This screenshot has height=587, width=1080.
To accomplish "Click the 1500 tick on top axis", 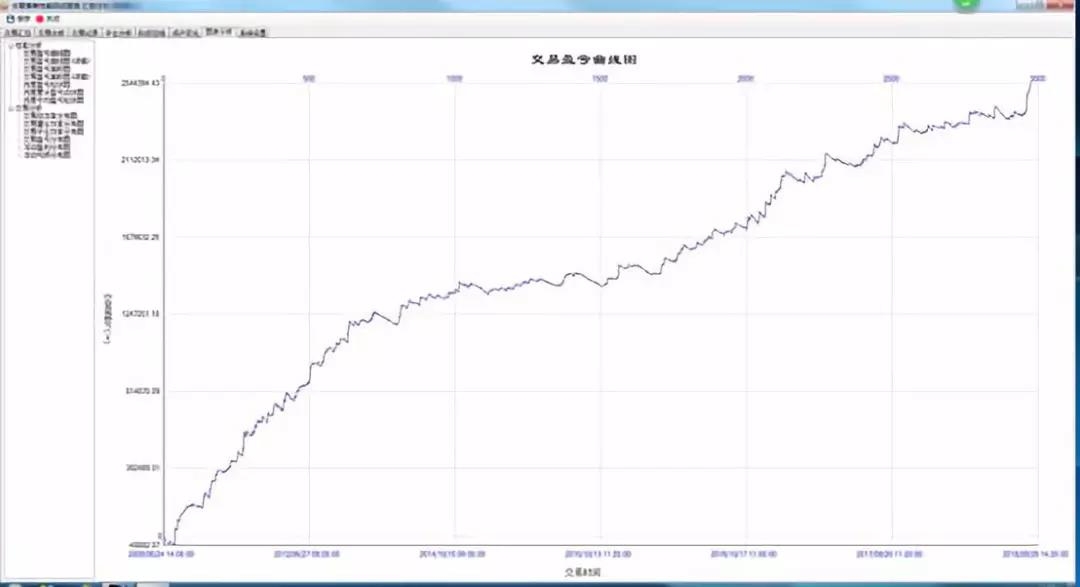I will [600, 79].
